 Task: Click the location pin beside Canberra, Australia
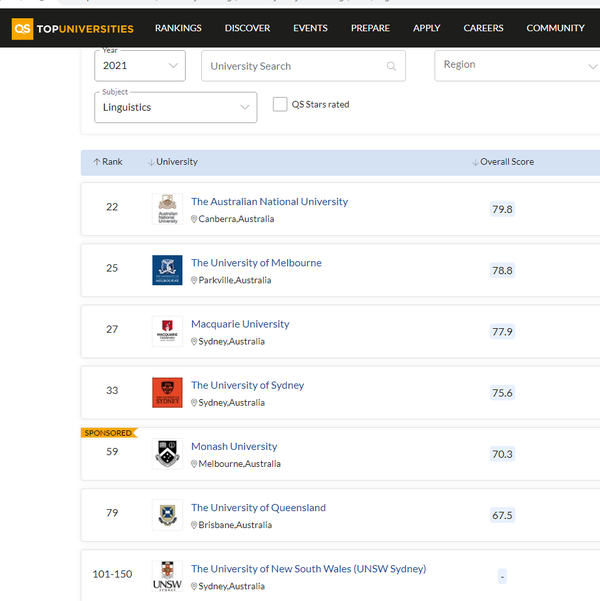click(194, 219)
